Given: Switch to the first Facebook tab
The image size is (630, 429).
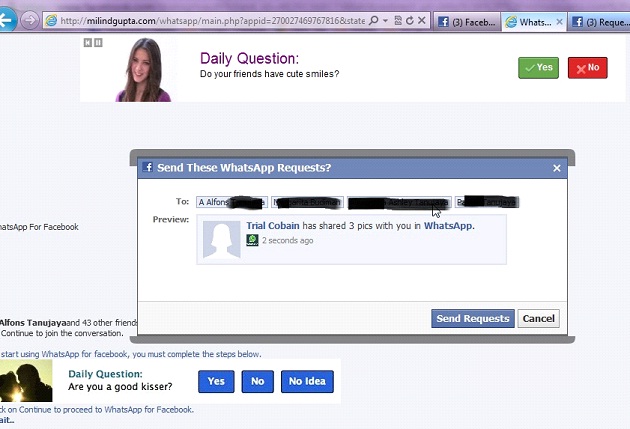Looking at the screenshot, I should [x=466, y=20].
